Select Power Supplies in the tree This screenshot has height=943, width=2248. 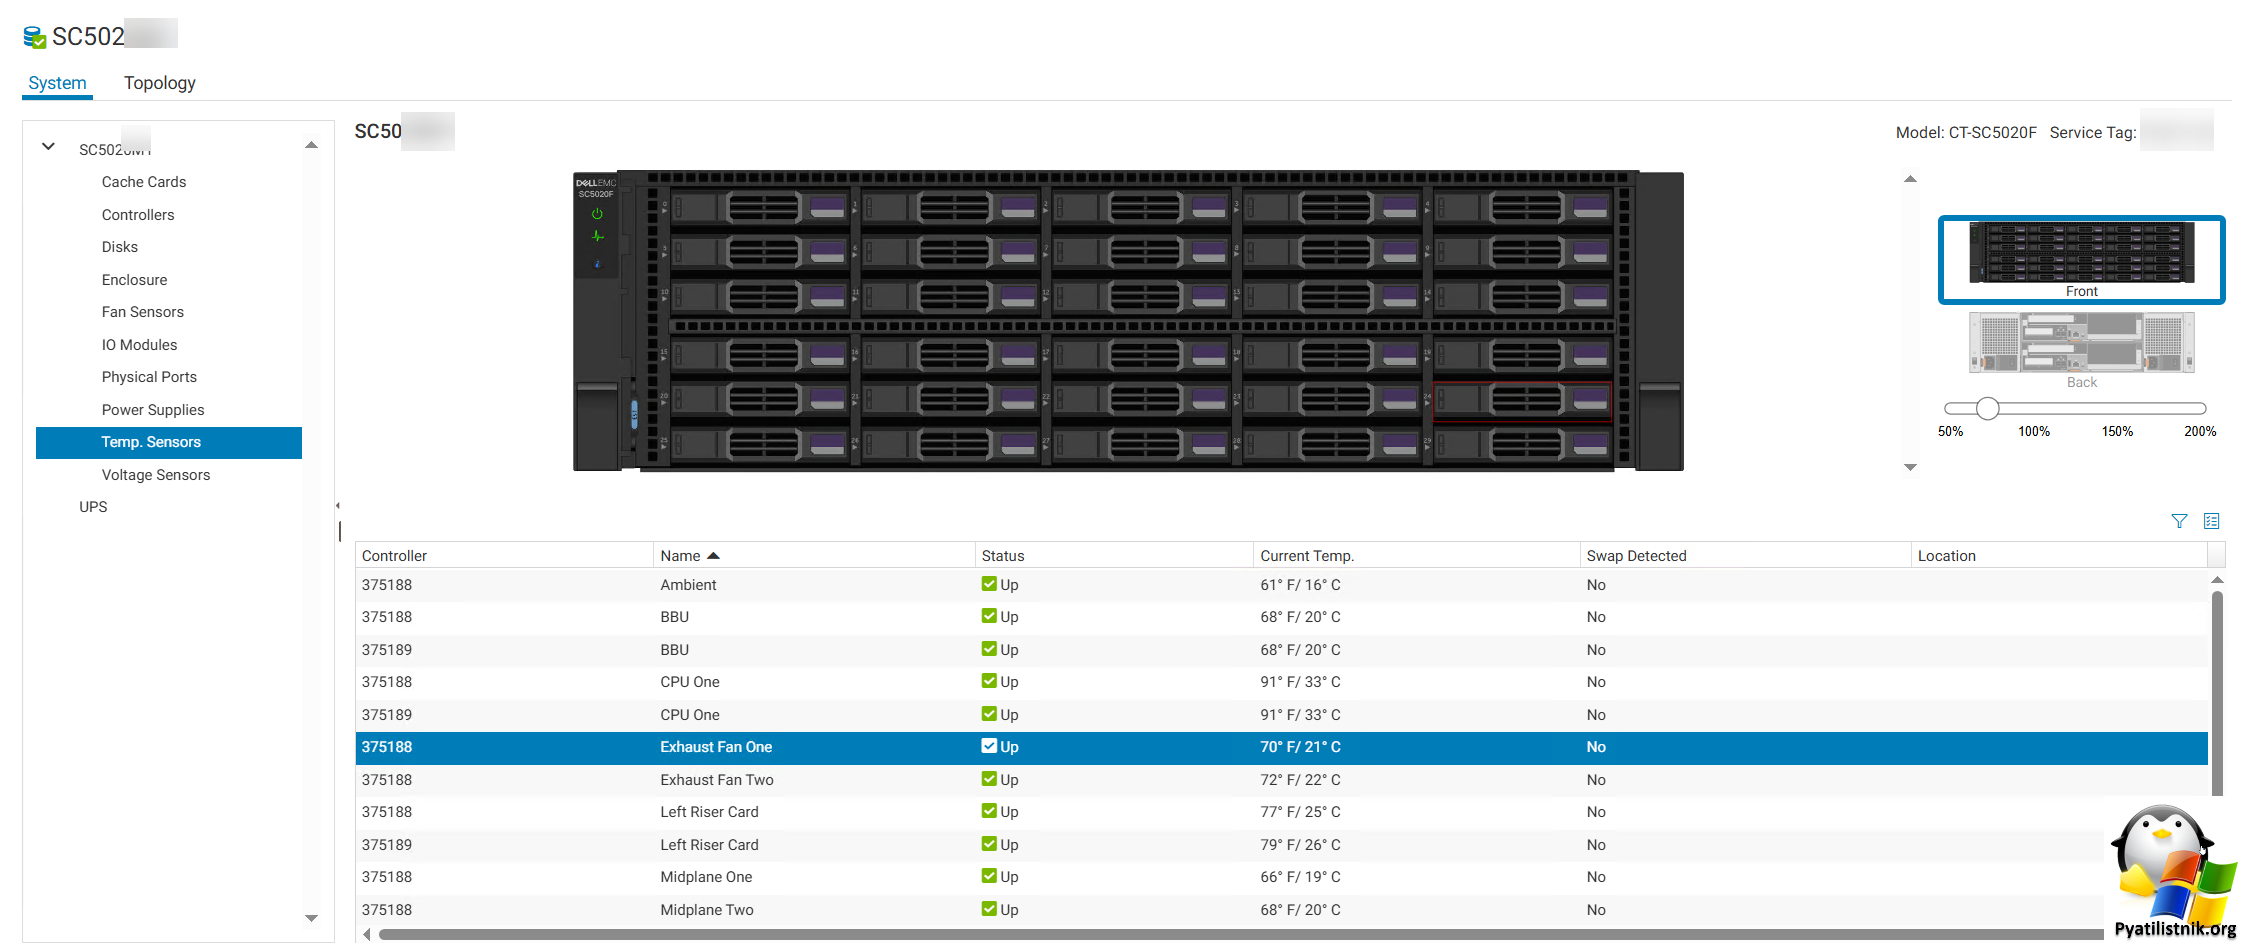(153, 410)
